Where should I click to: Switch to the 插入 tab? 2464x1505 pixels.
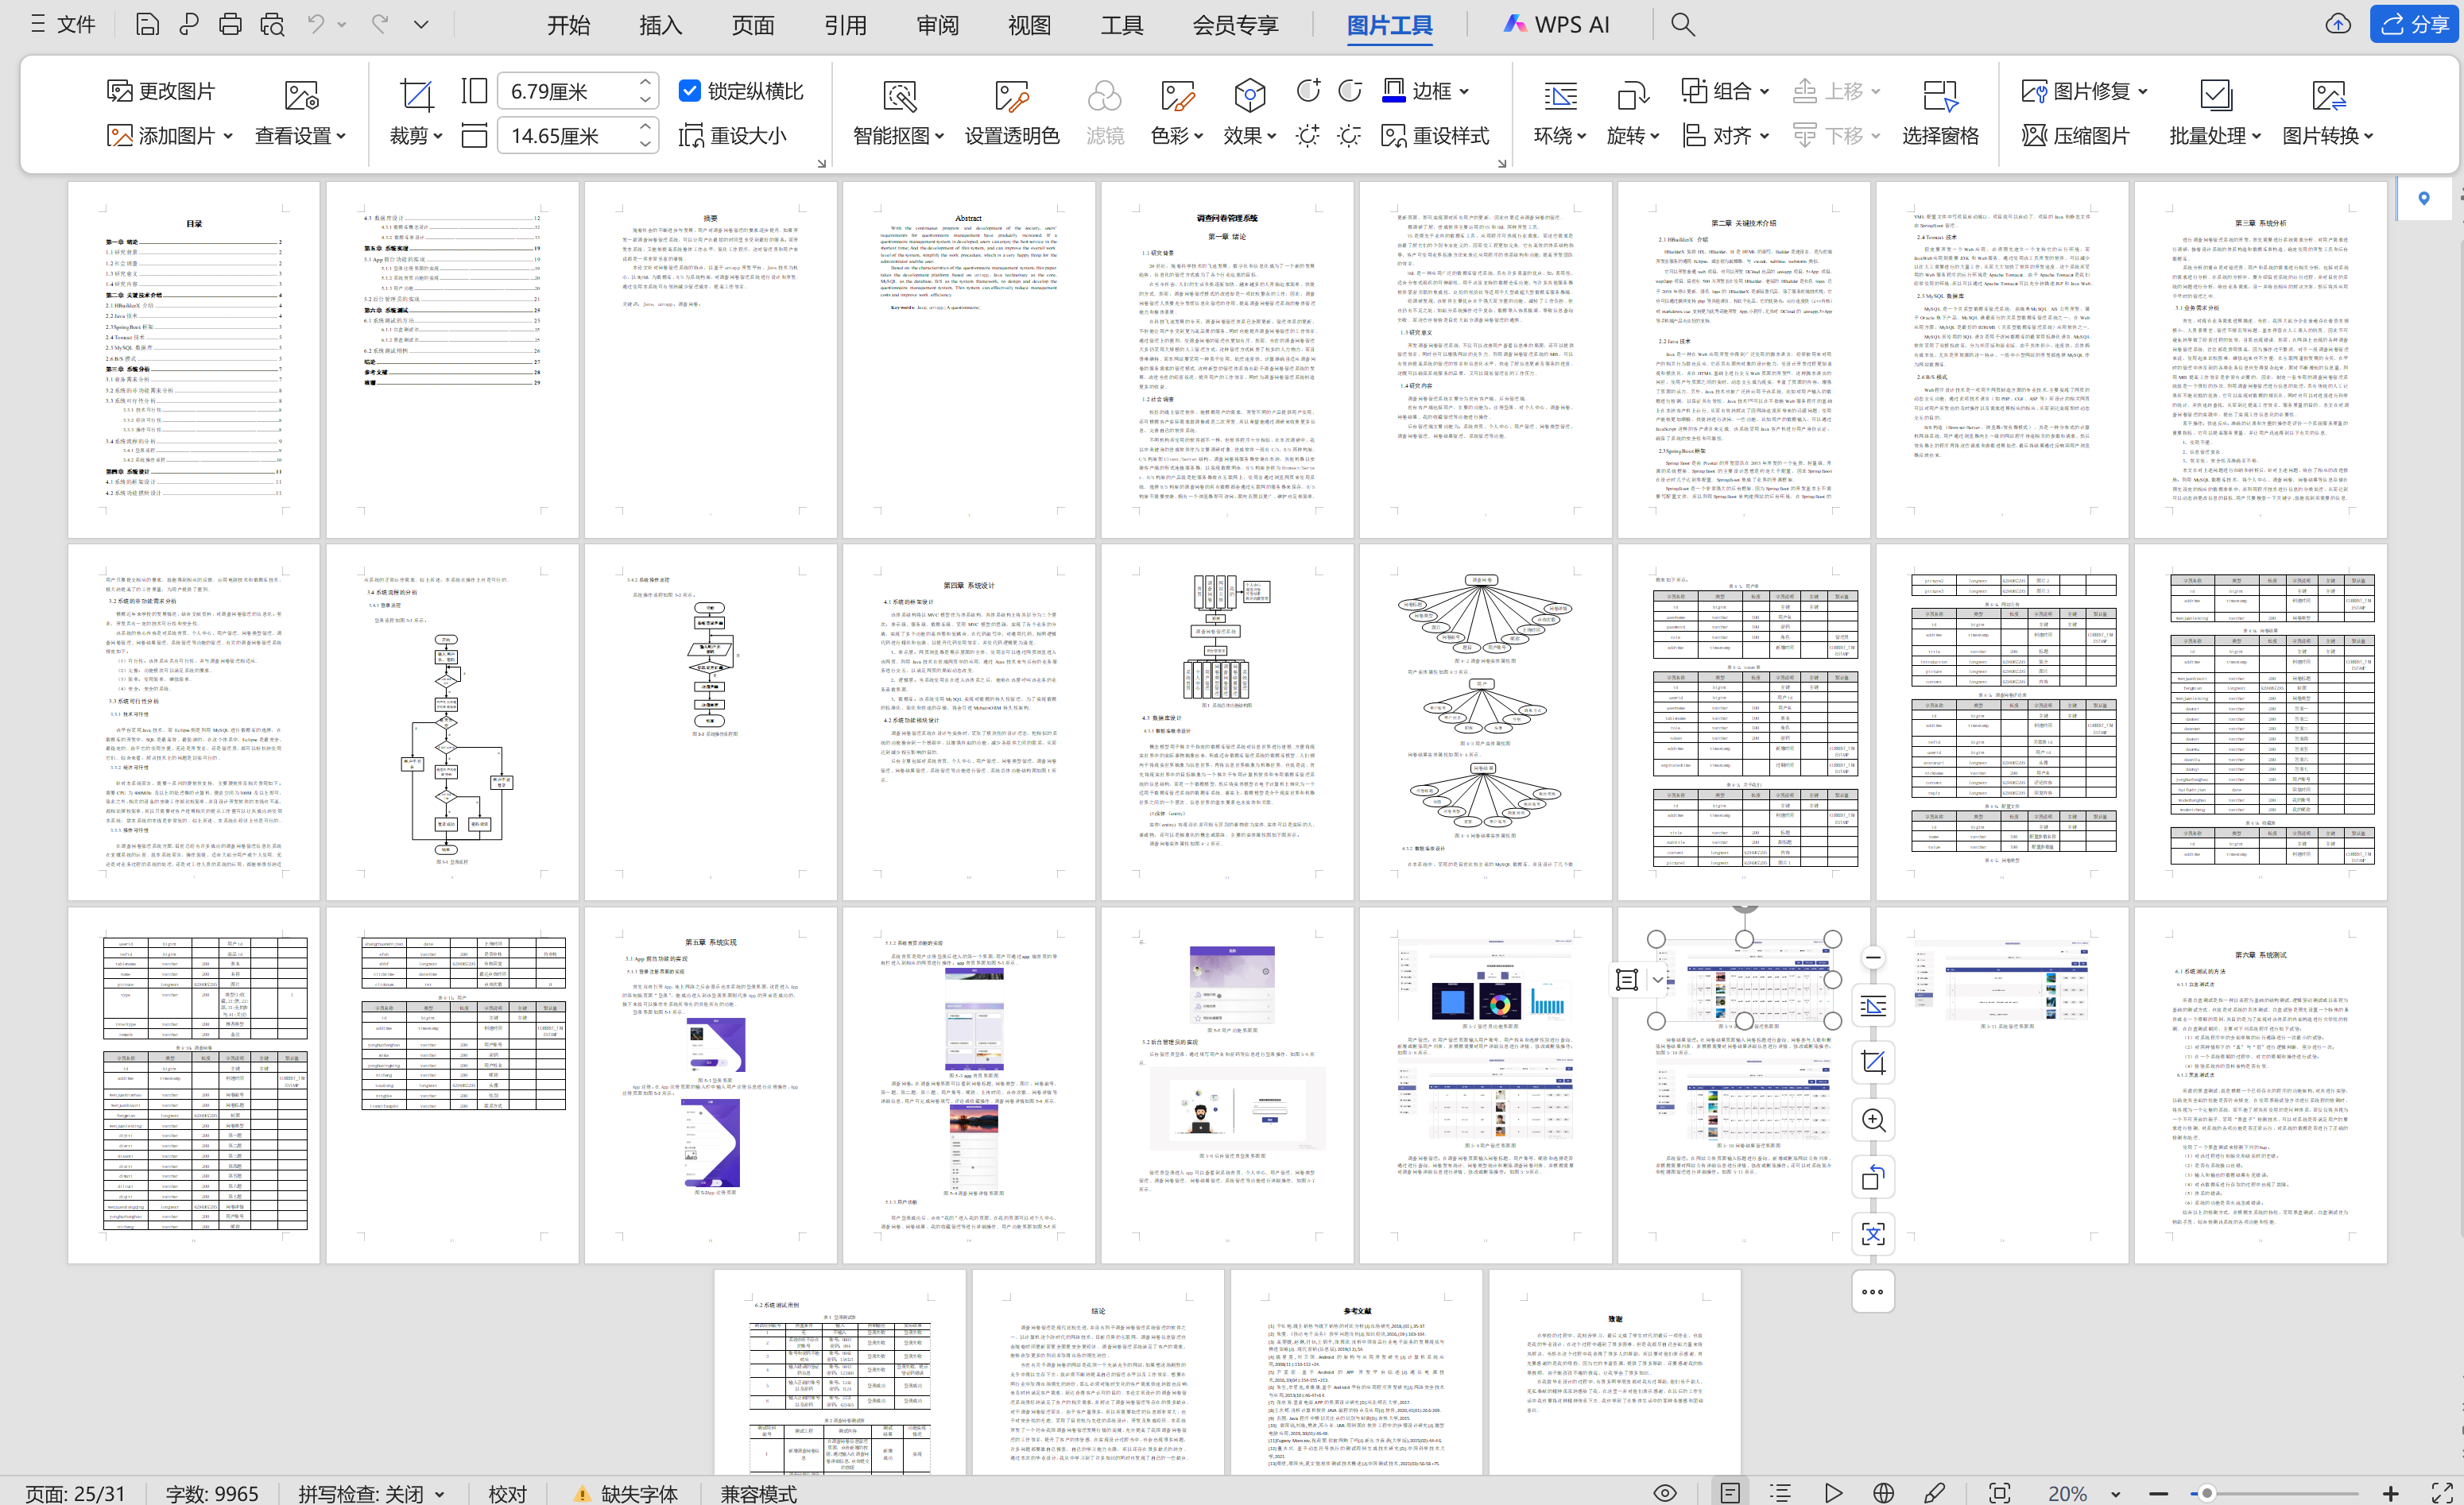[660, 25]
